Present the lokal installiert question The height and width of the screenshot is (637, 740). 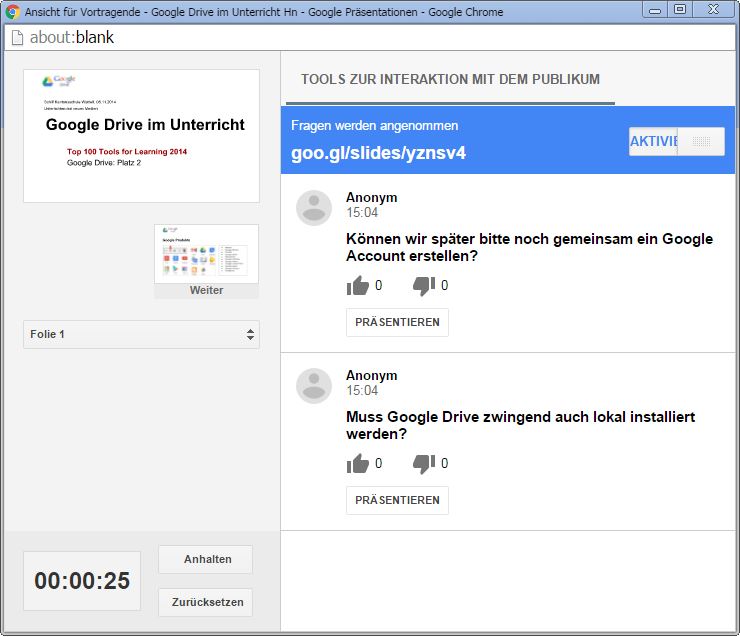397,500
